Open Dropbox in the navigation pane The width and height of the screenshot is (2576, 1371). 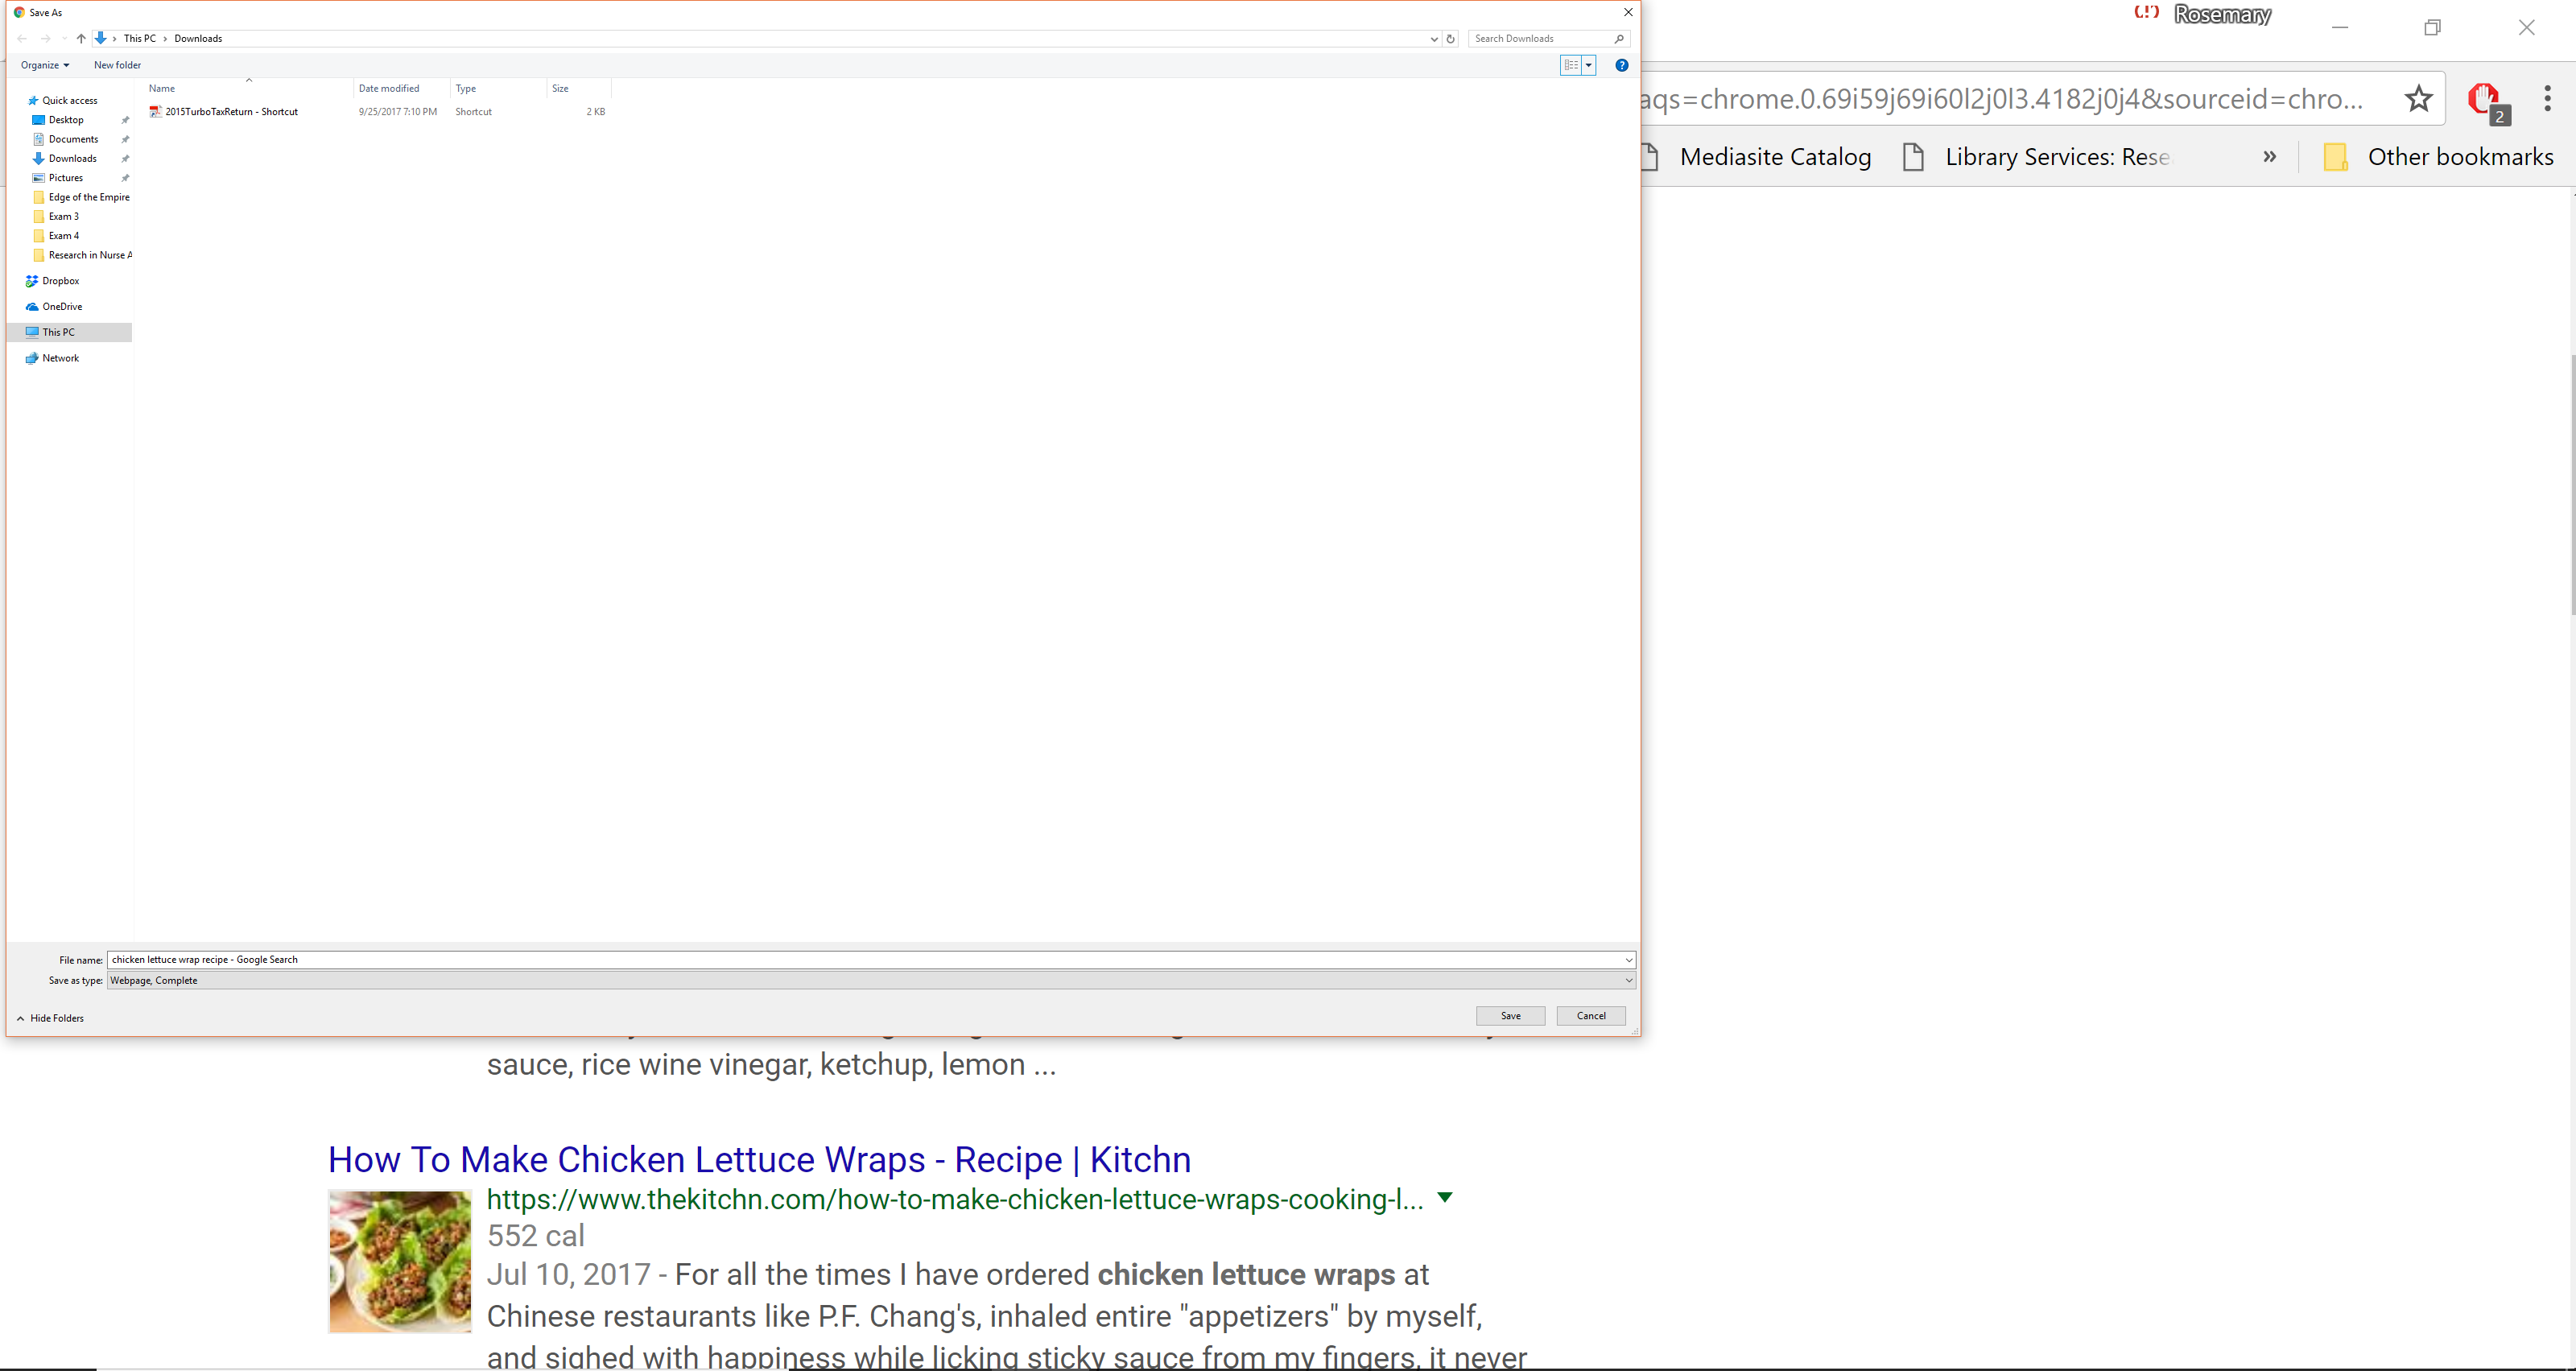point(60,281)
